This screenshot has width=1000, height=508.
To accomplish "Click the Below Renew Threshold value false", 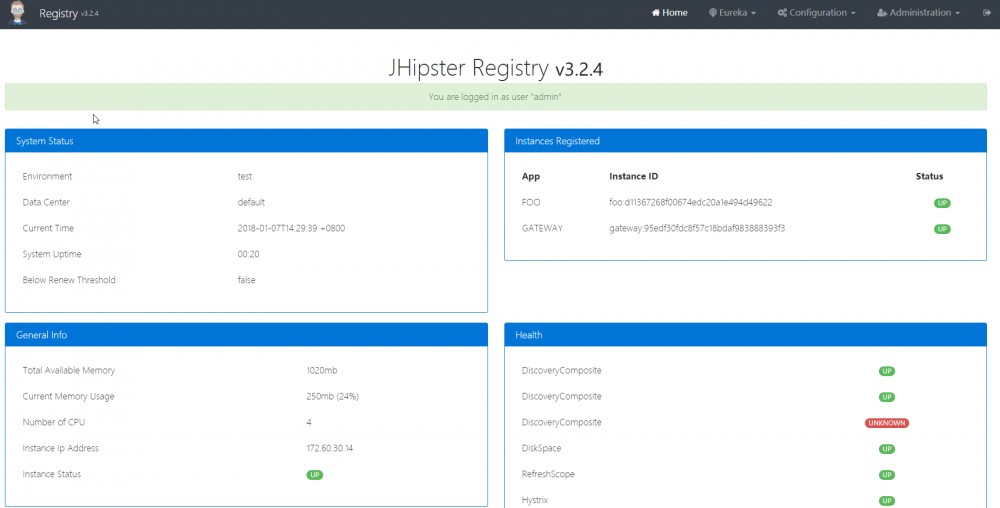I will 246,280.
